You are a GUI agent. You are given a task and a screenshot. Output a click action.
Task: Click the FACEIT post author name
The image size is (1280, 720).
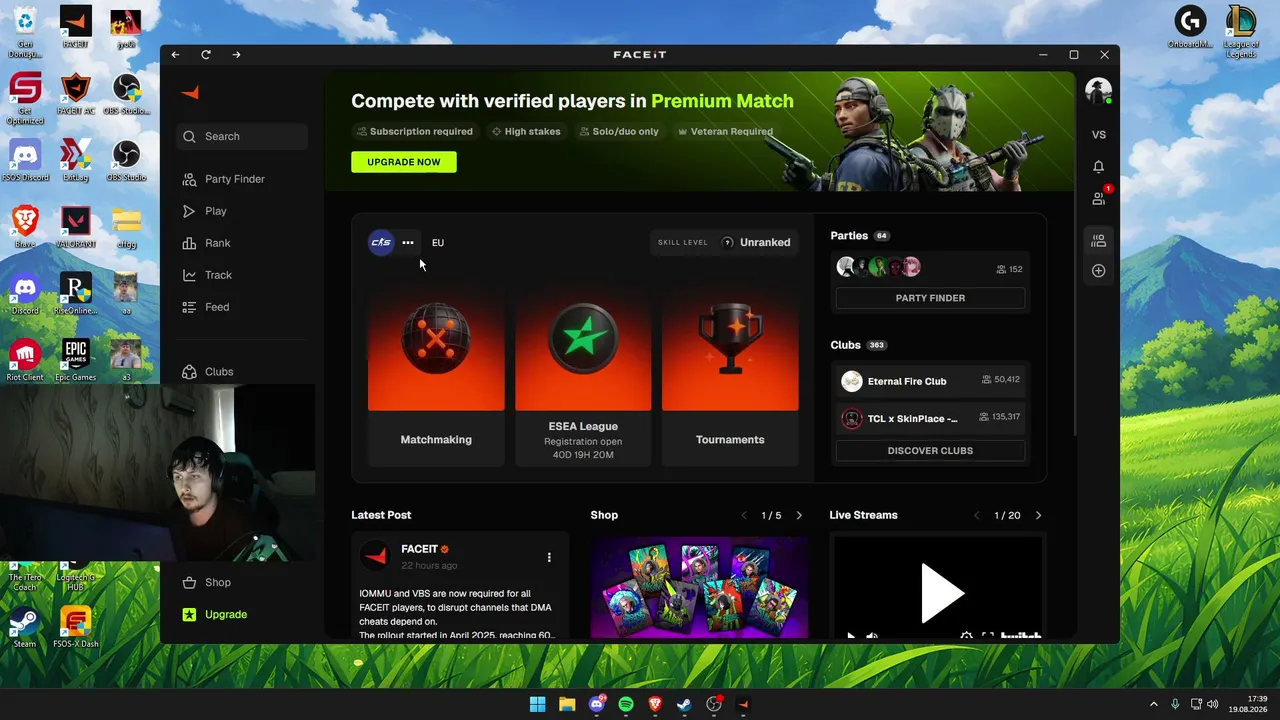(x=420, y=549)
